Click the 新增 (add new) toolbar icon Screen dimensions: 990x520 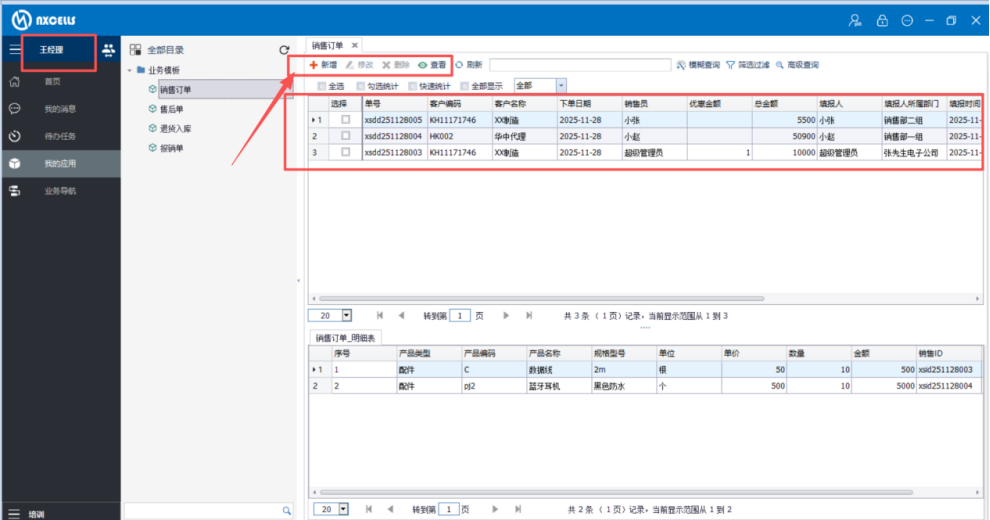pos(314,65)
